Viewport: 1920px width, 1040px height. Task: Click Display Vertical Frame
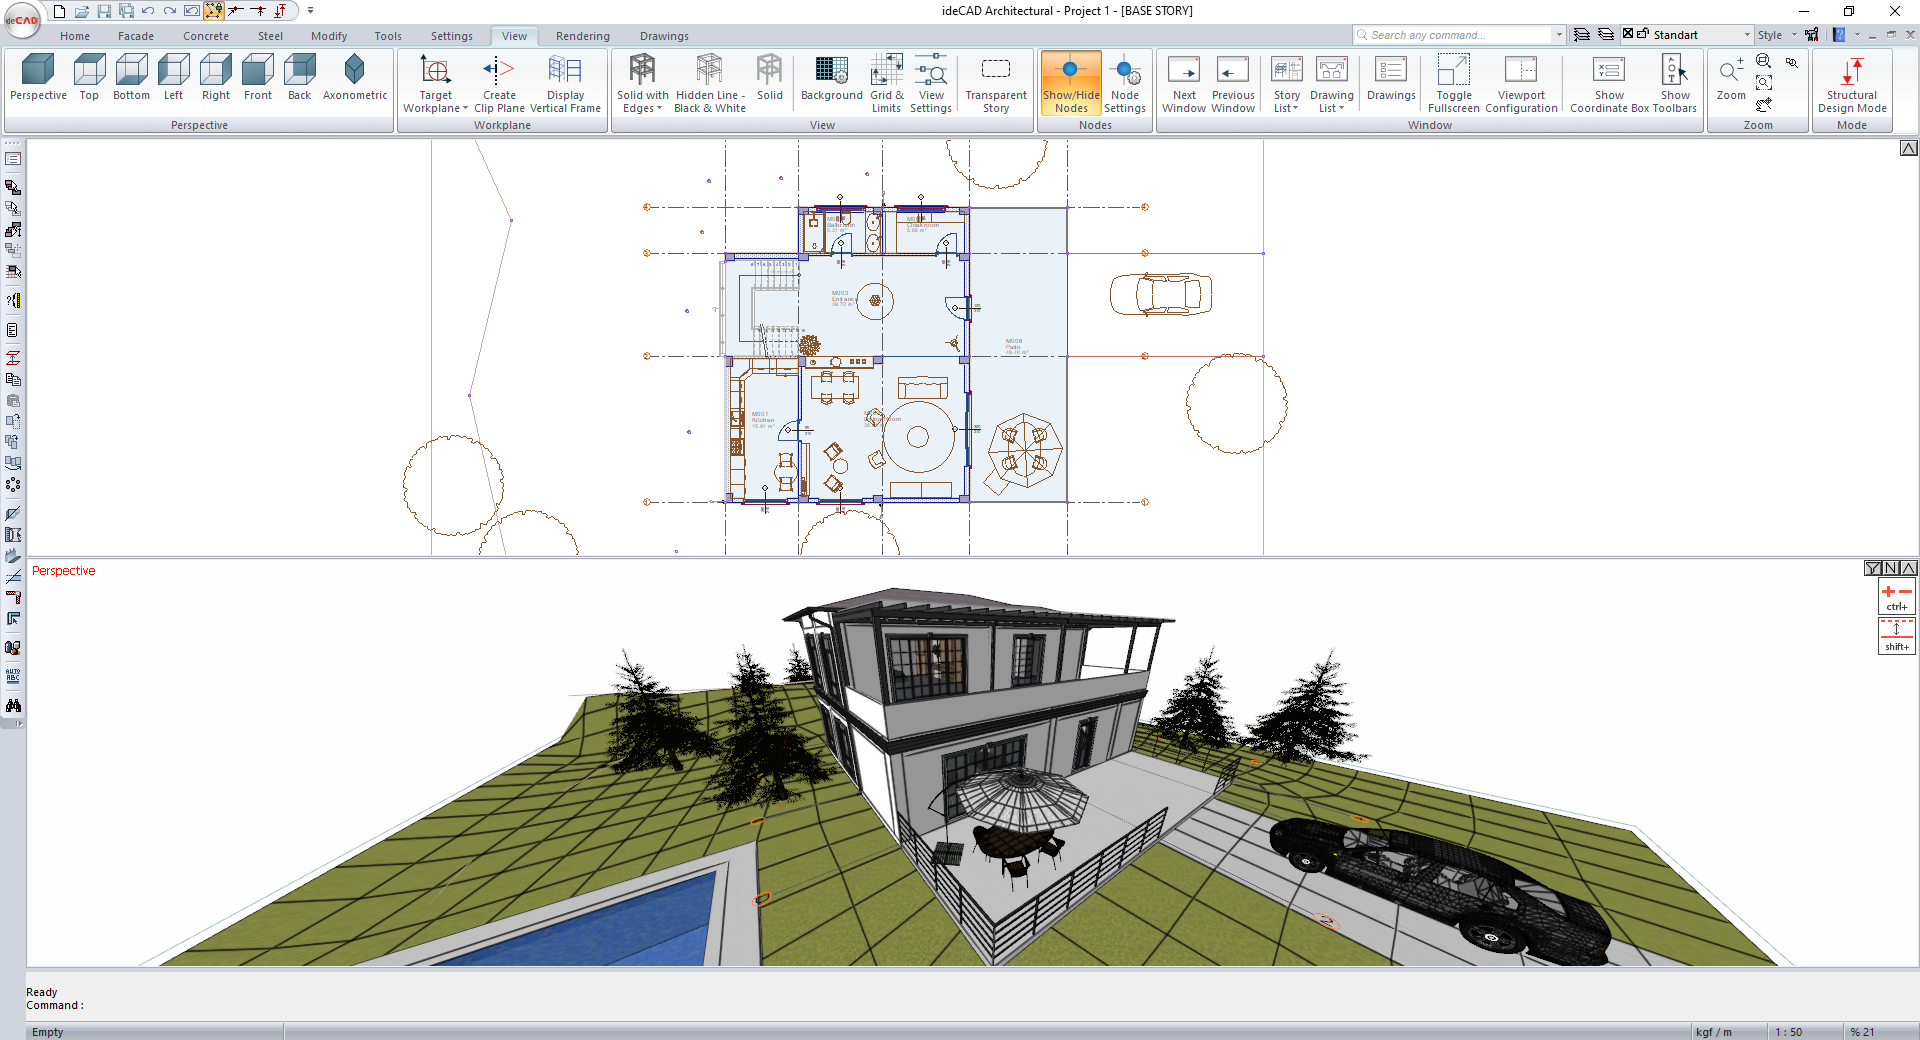[x=565, y=84]
